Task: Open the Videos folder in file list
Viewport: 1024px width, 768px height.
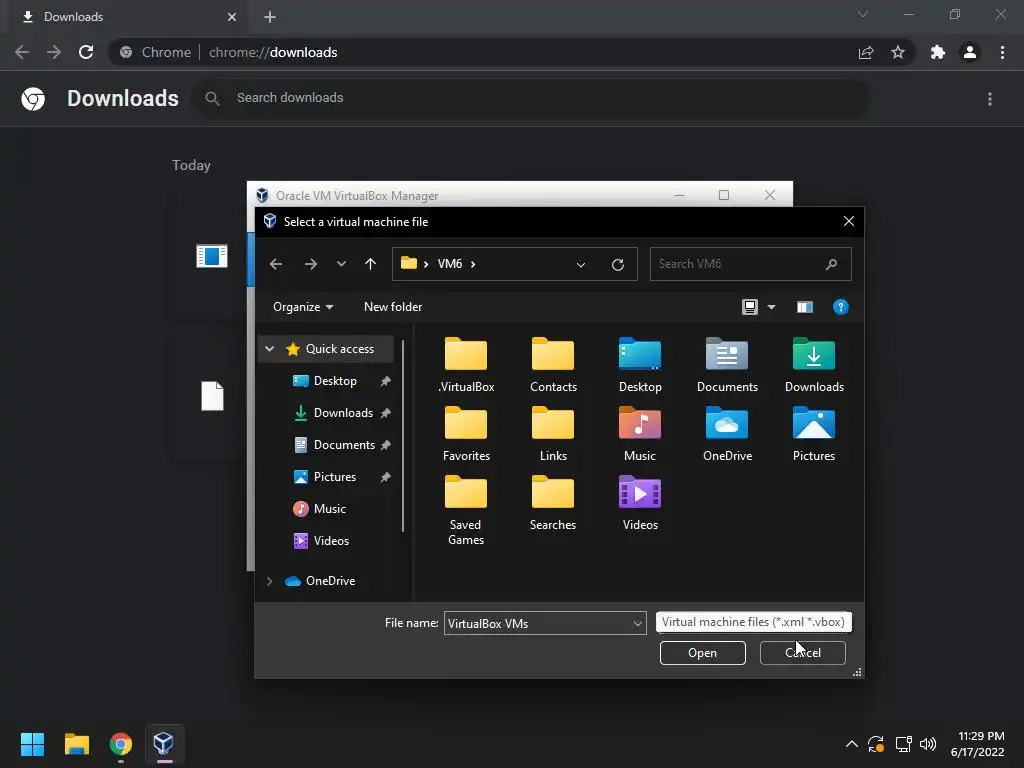Action: [x=640, y=504]
